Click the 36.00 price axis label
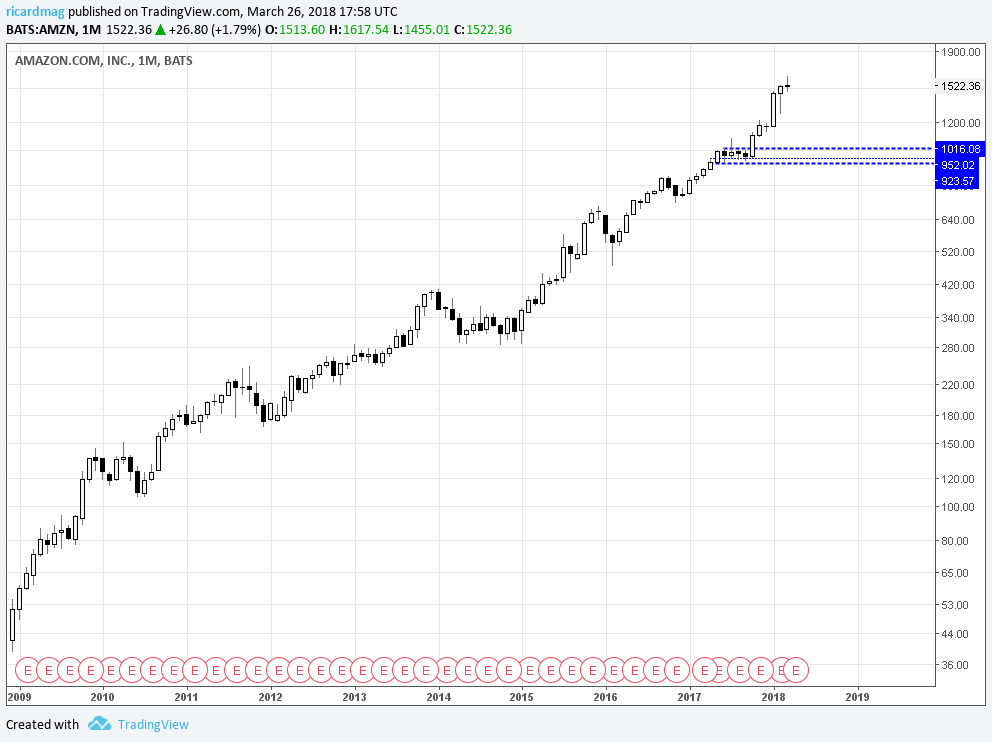This screenshot has height=742, width=992. (955, 665)
